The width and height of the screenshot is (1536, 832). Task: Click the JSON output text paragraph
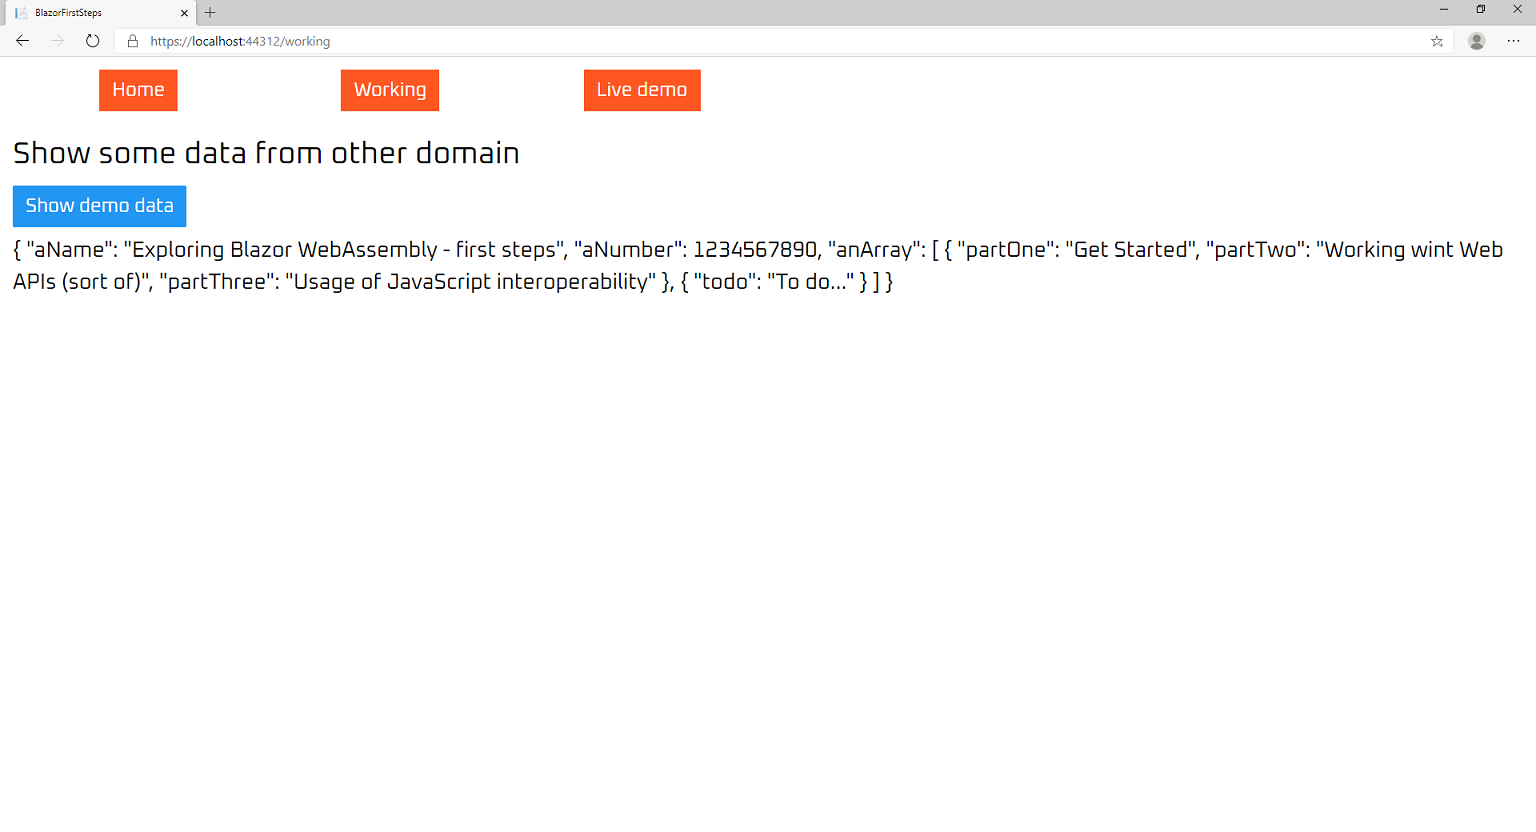[758, 265]
